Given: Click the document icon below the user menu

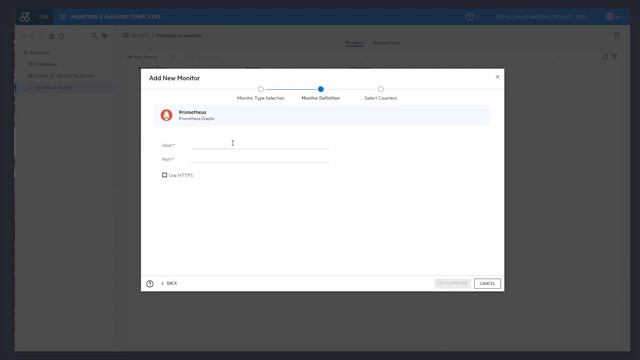Looking at the screenshot, I should coord(617,36).
